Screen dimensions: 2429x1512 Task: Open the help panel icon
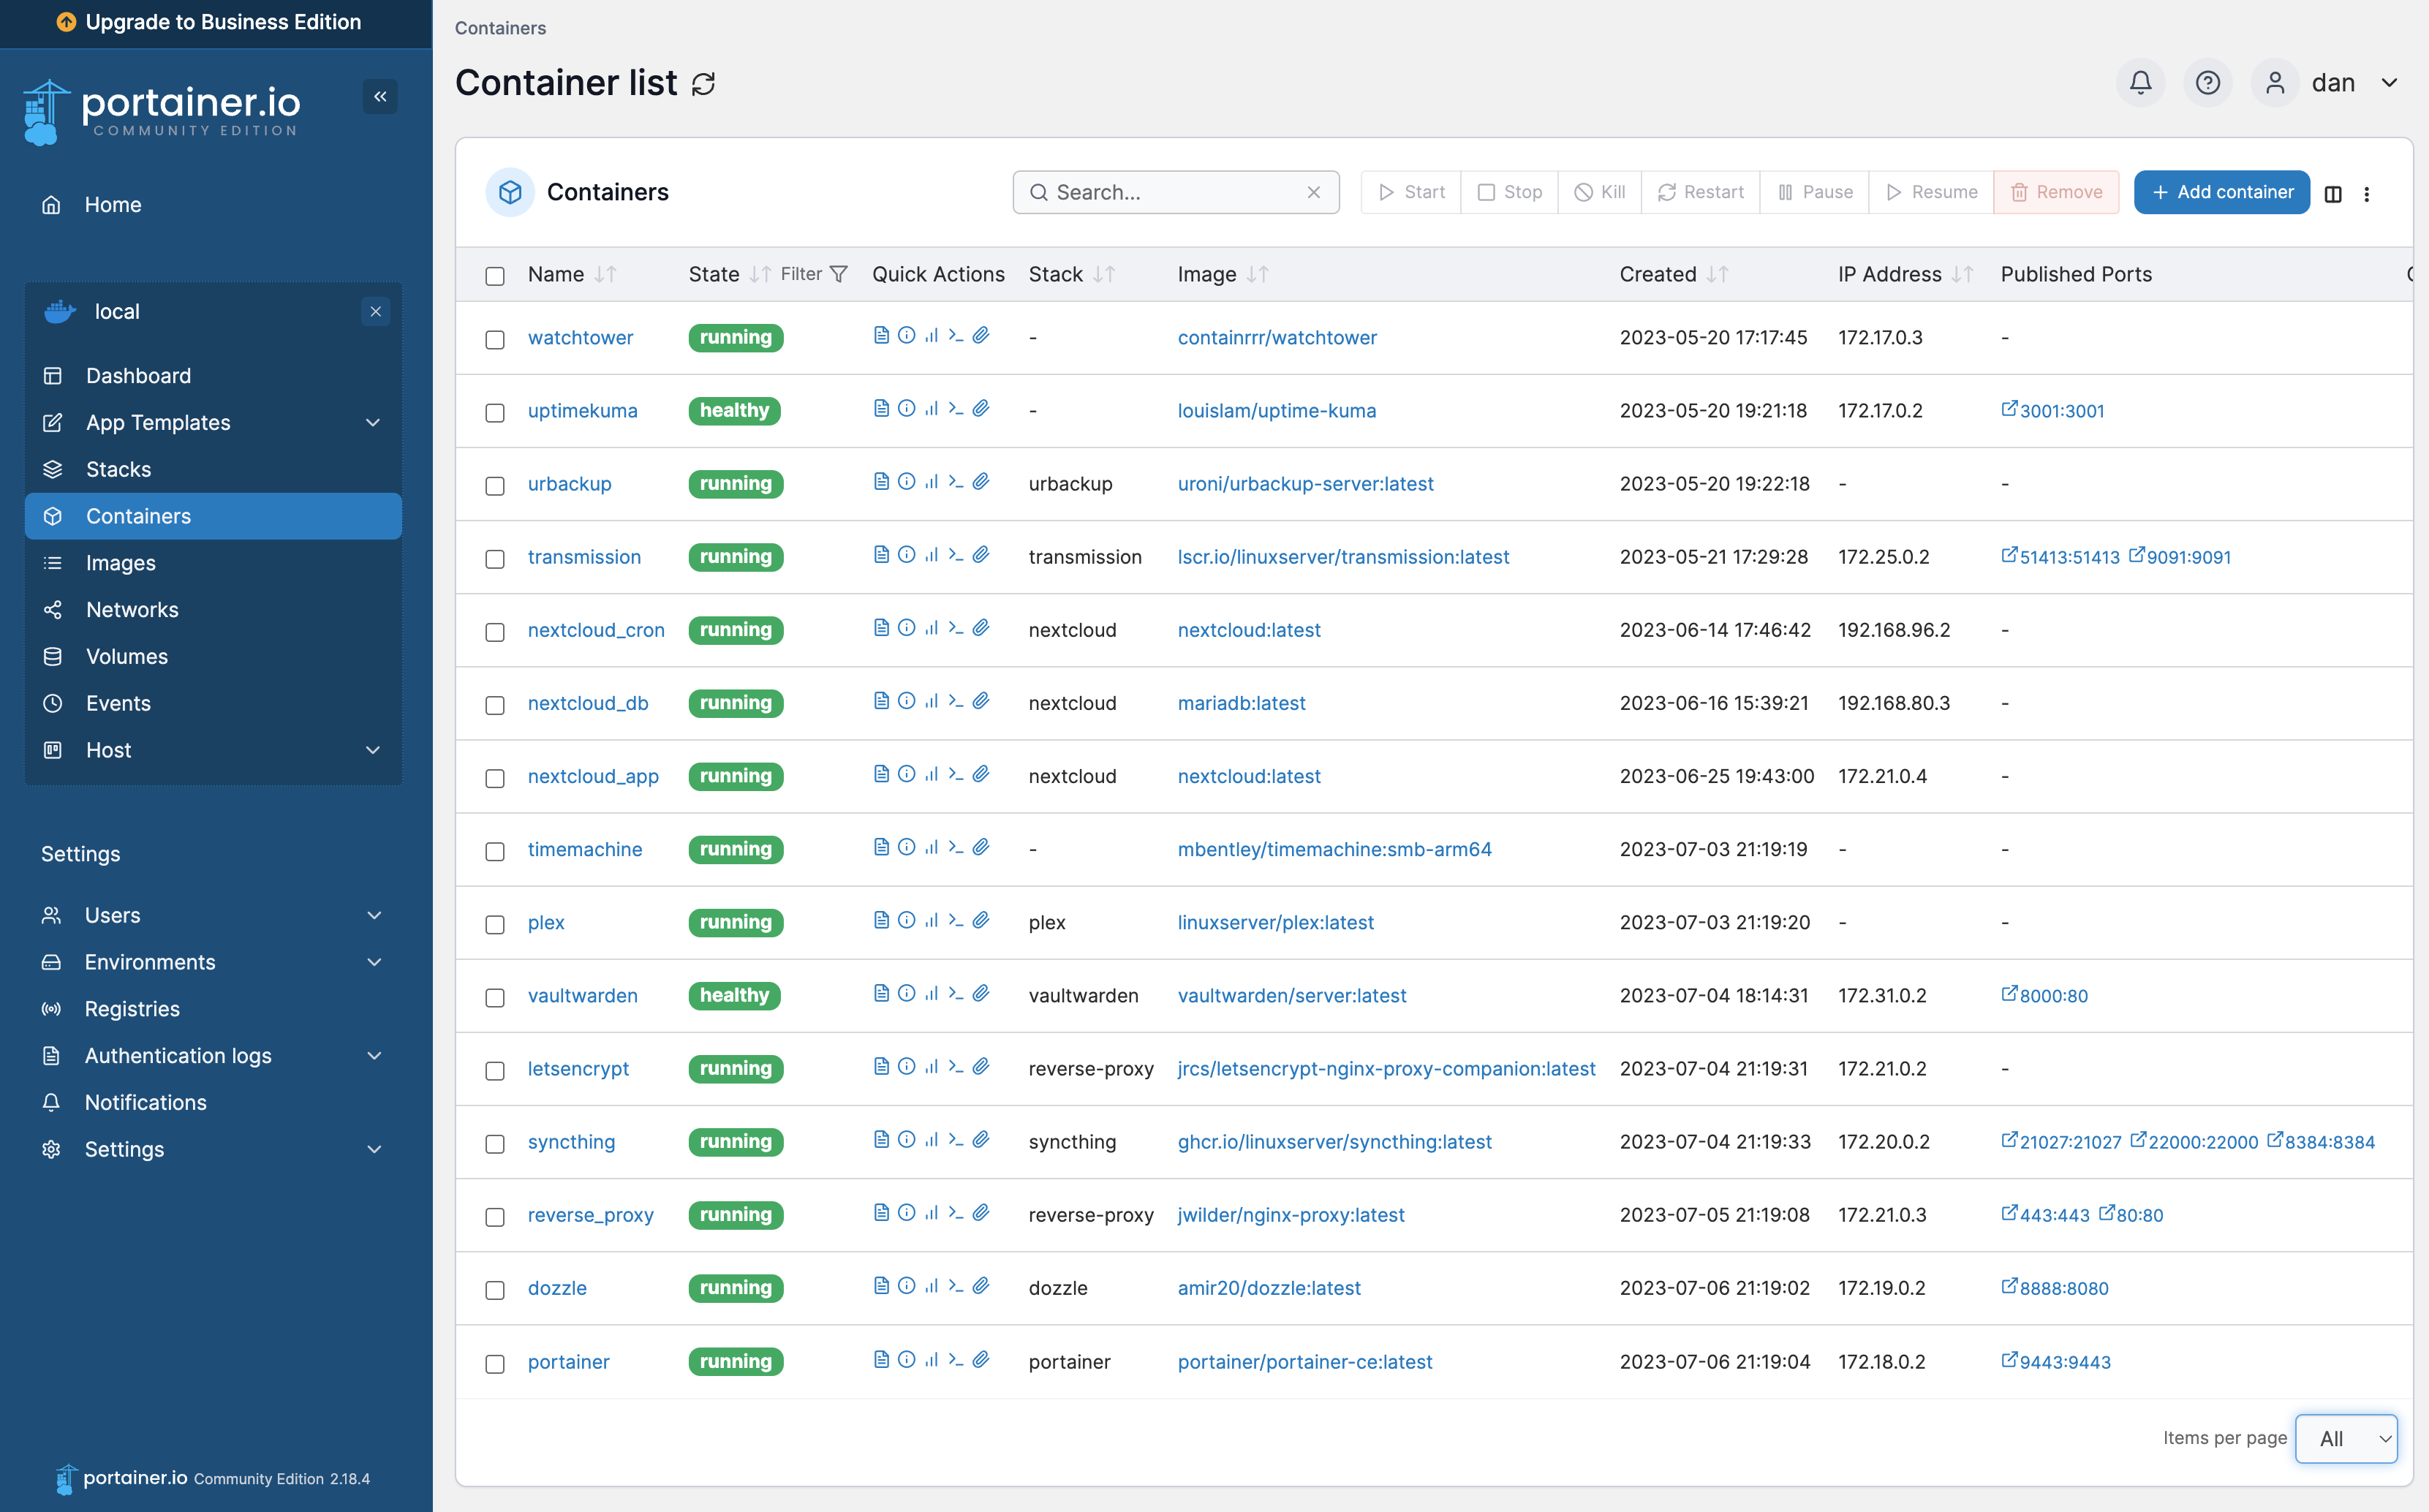2208,82
